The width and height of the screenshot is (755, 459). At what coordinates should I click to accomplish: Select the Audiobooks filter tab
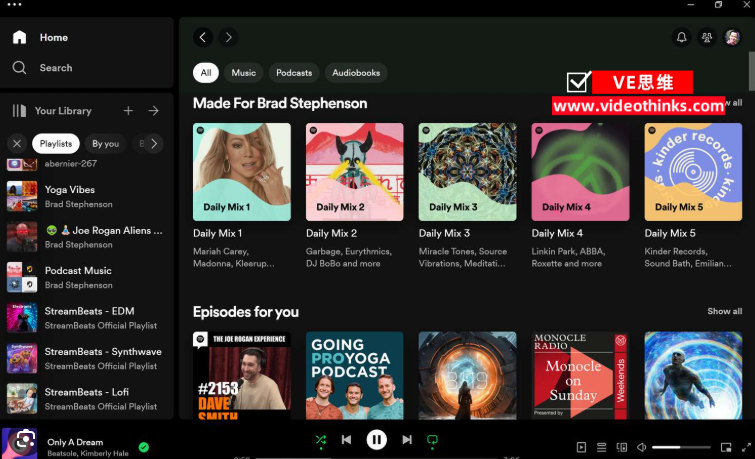(356, 73)
